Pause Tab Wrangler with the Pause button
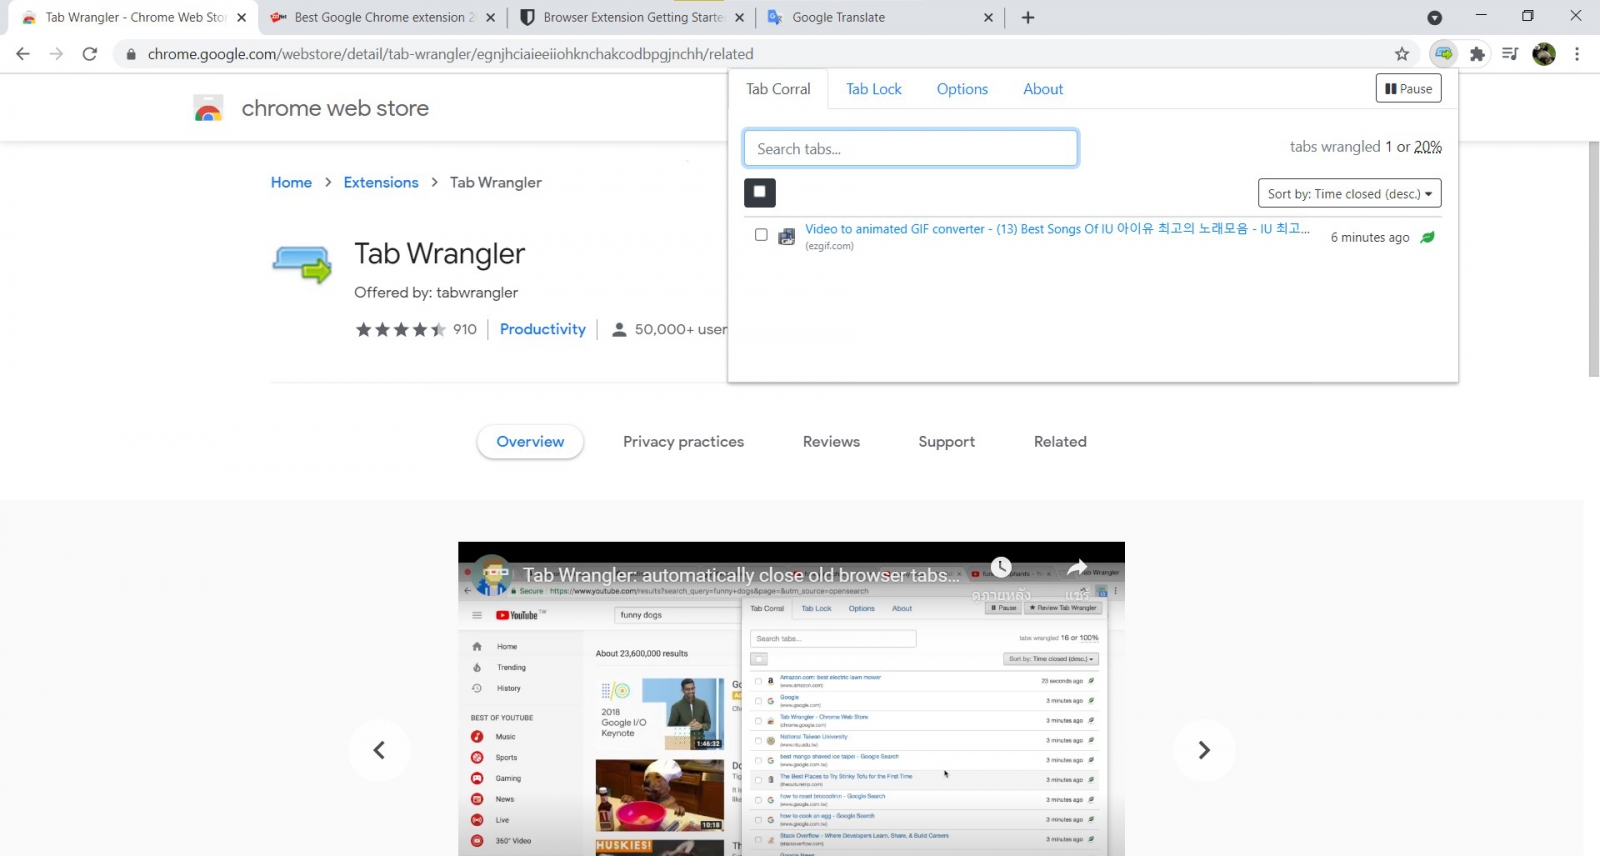Image resolution: width=1600 pixels, height=856 pixels. (x=1408, y=89)
